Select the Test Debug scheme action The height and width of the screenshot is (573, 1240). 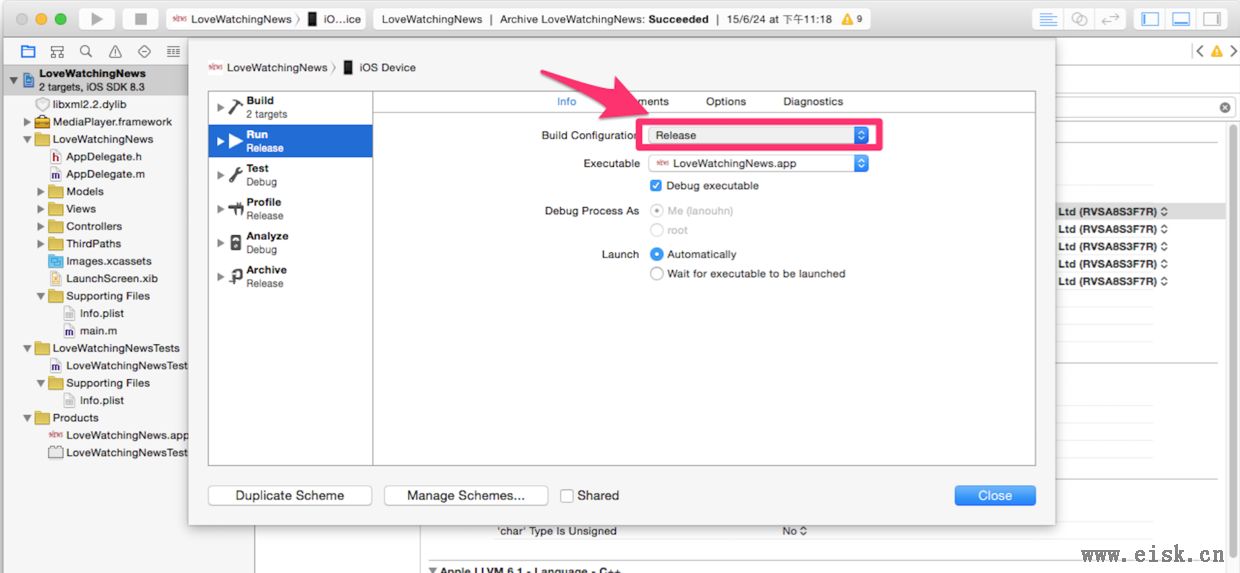pyautogui.click(x=290, y=175)
